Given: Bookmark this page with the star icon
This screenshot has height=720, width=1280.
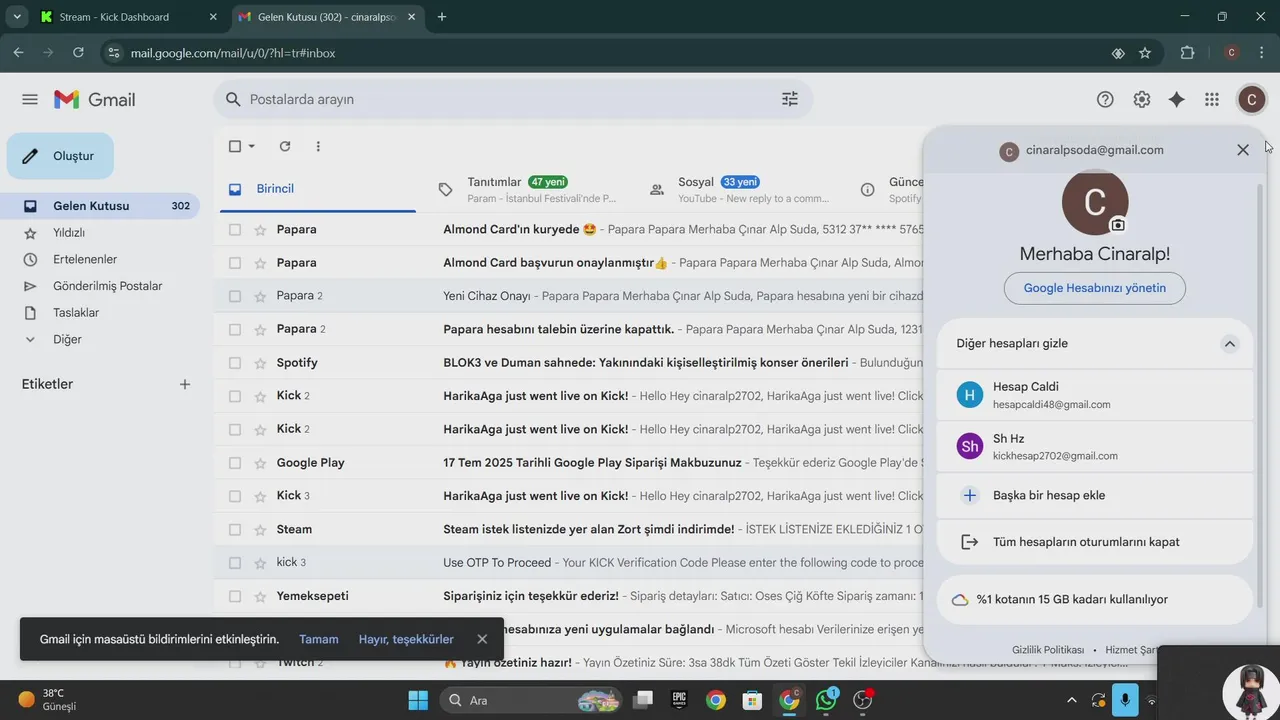Looking at the screenshot, I should (1145, 53).
